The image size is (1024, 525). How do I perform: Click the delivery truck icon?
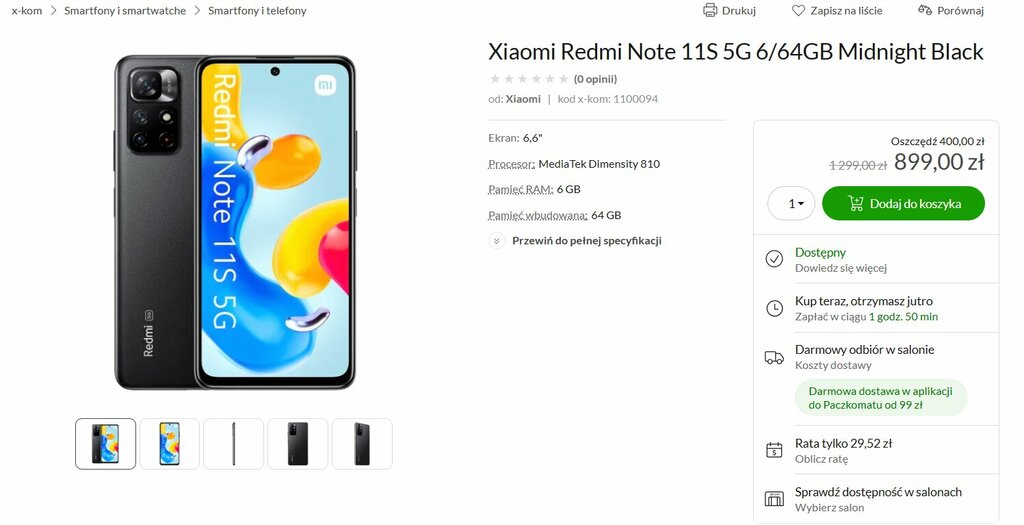[x=774, y=357]
